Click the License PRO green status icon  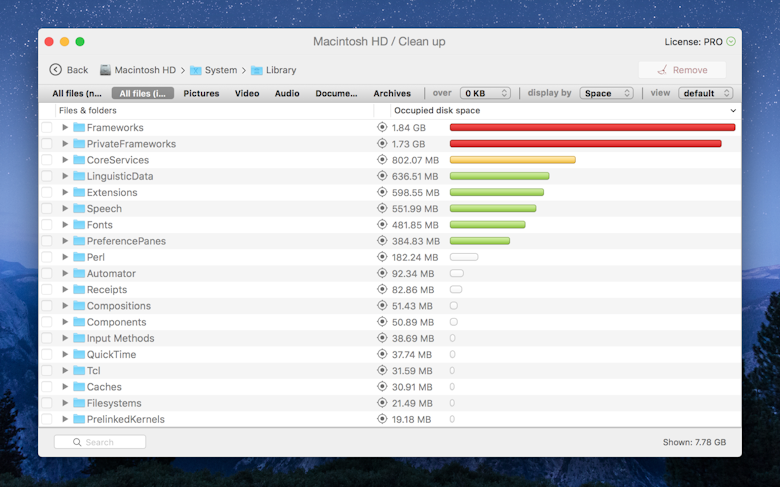click(731, 42)
